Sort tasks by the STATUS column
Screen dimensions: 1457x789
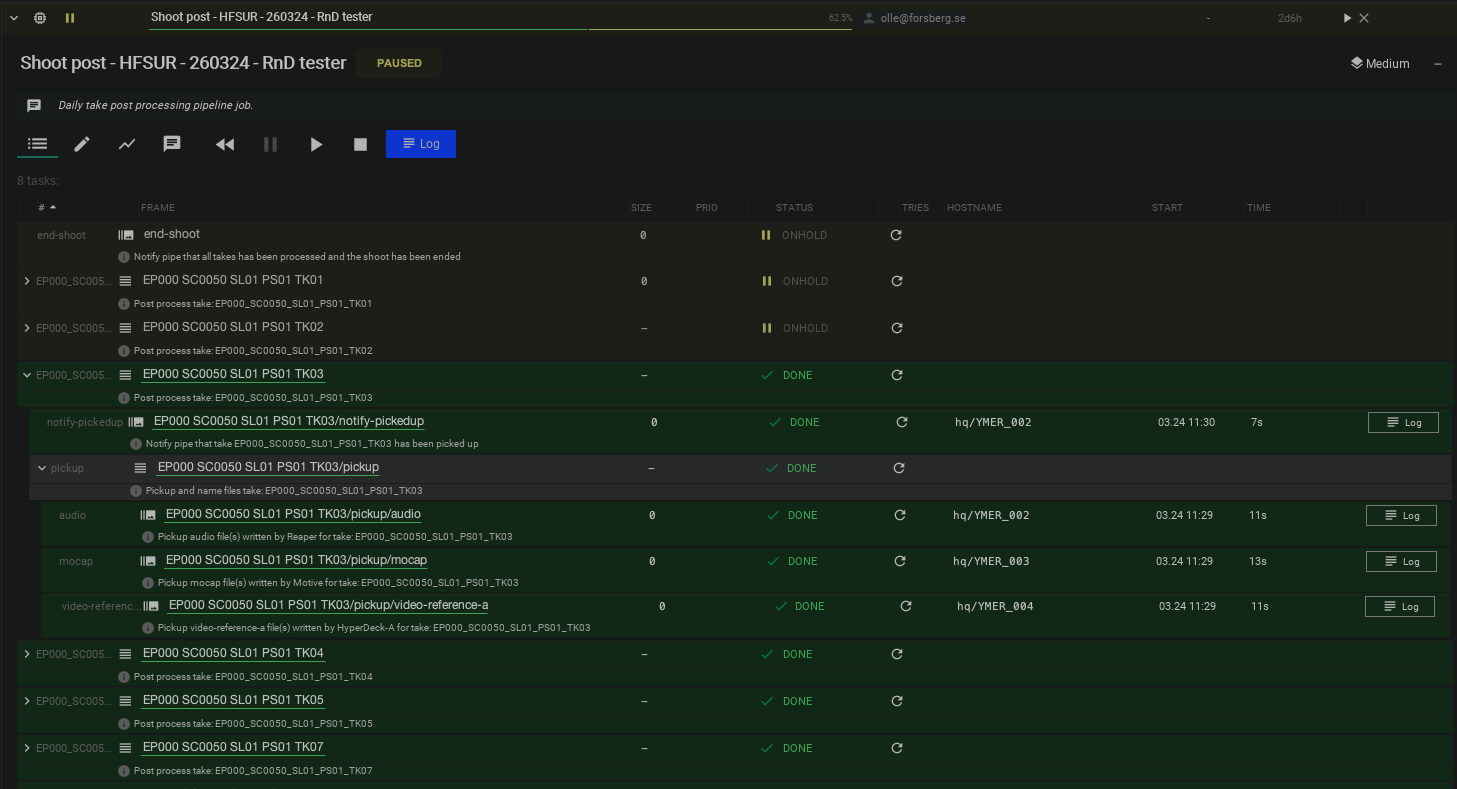pos(794,208)
